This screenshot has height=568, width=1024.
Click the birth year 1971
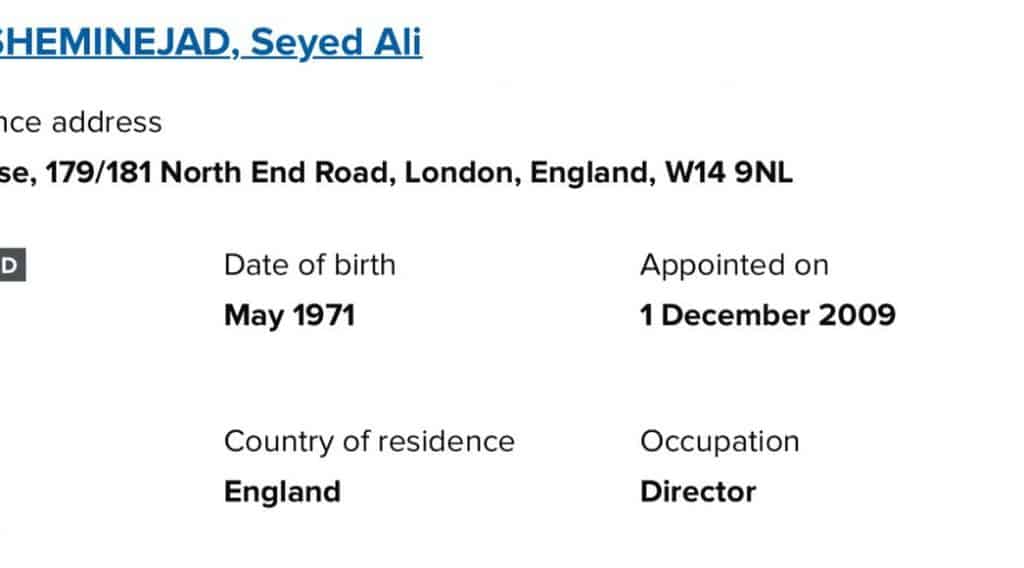[x=323, y=316]
